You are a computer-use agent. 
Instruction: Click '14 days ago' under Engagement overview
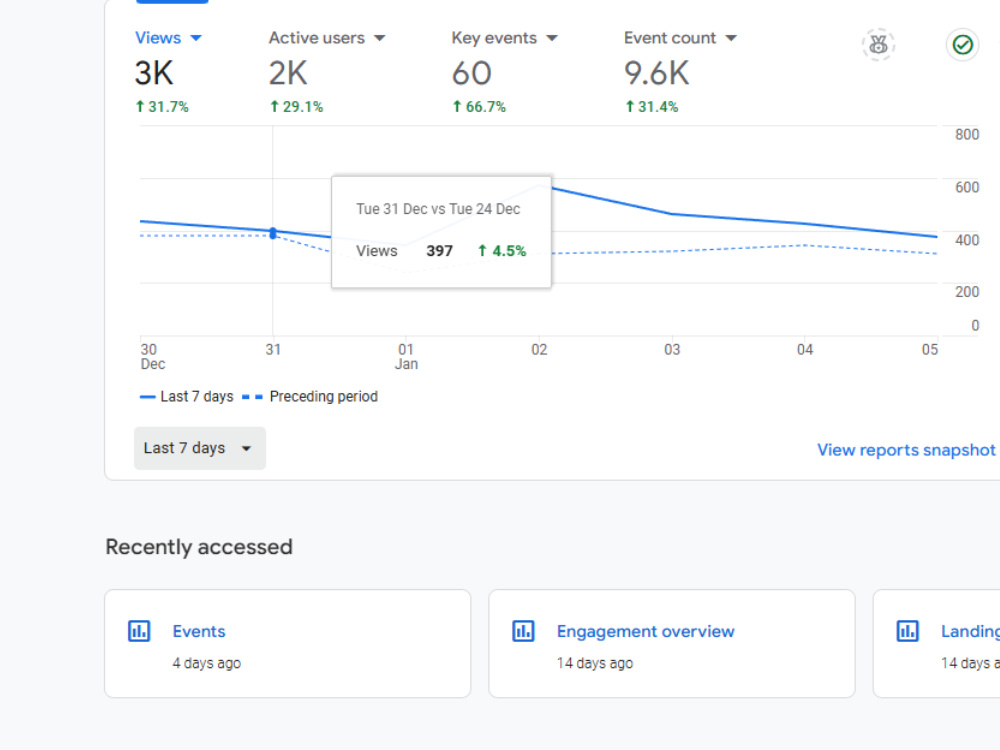[x=594, y=663]
